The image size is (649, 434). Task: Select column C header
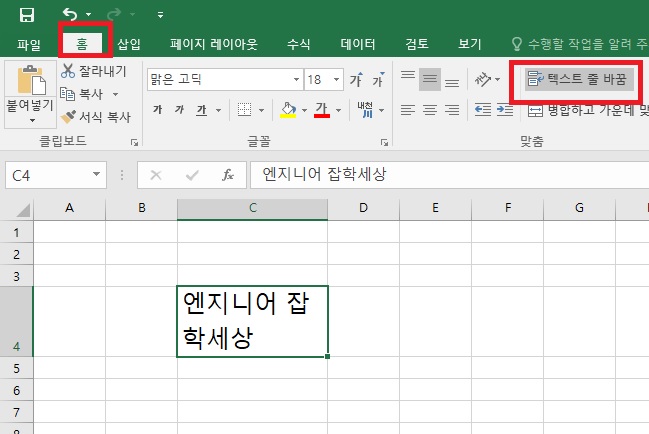coord(252,209)
